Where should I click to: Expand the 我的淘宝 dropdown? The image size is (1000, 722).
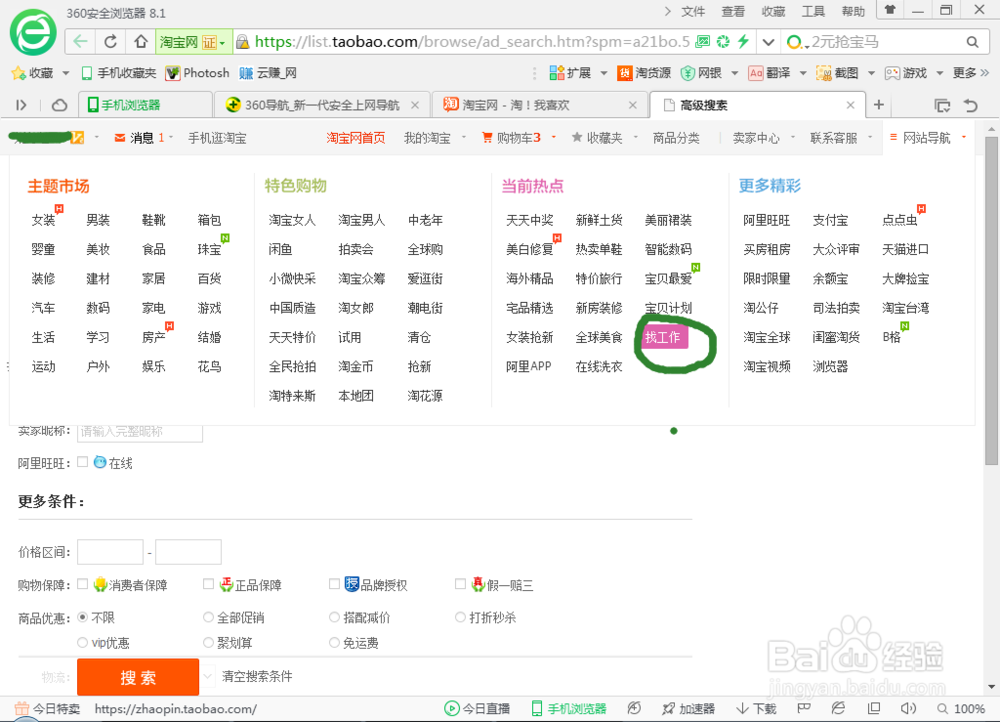pyautogui.click(x=464, y=137)
